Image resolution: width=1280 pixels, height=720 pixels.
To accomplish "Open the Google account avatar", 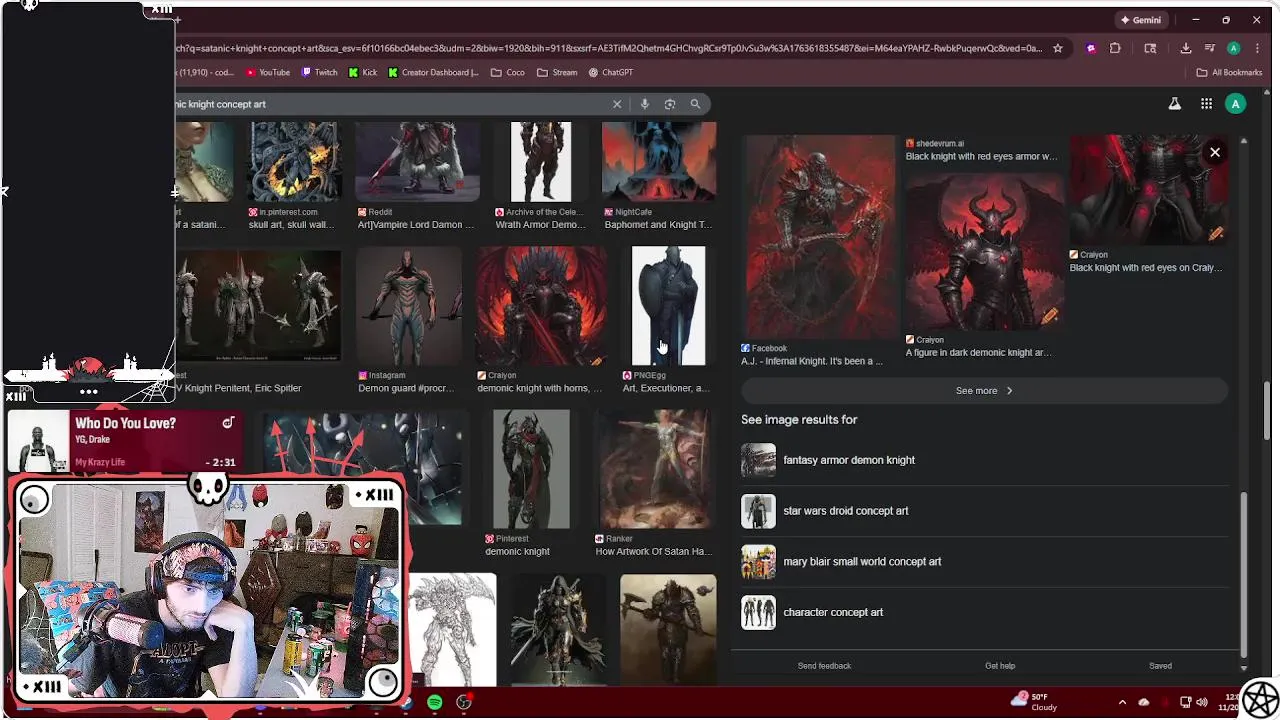I will (1236, 104).
